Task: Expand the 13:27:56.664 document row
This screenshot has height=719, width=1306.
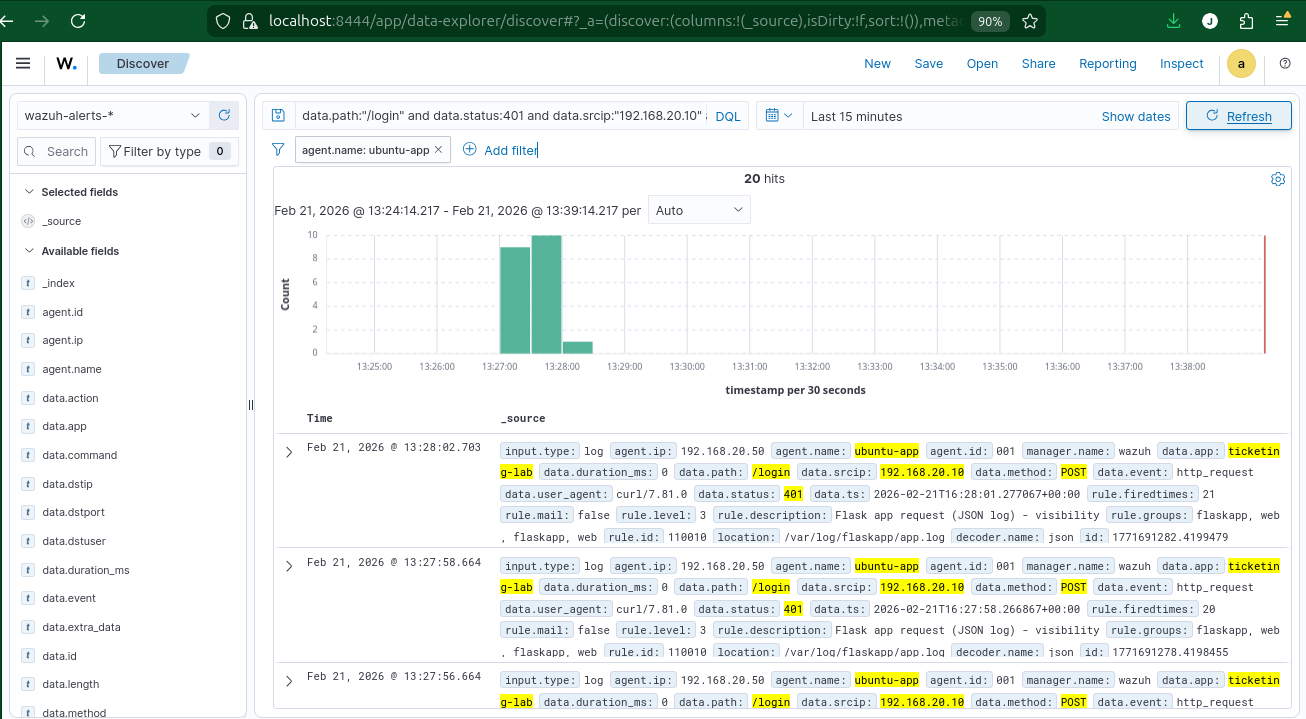Action: [x=289, y=680]
